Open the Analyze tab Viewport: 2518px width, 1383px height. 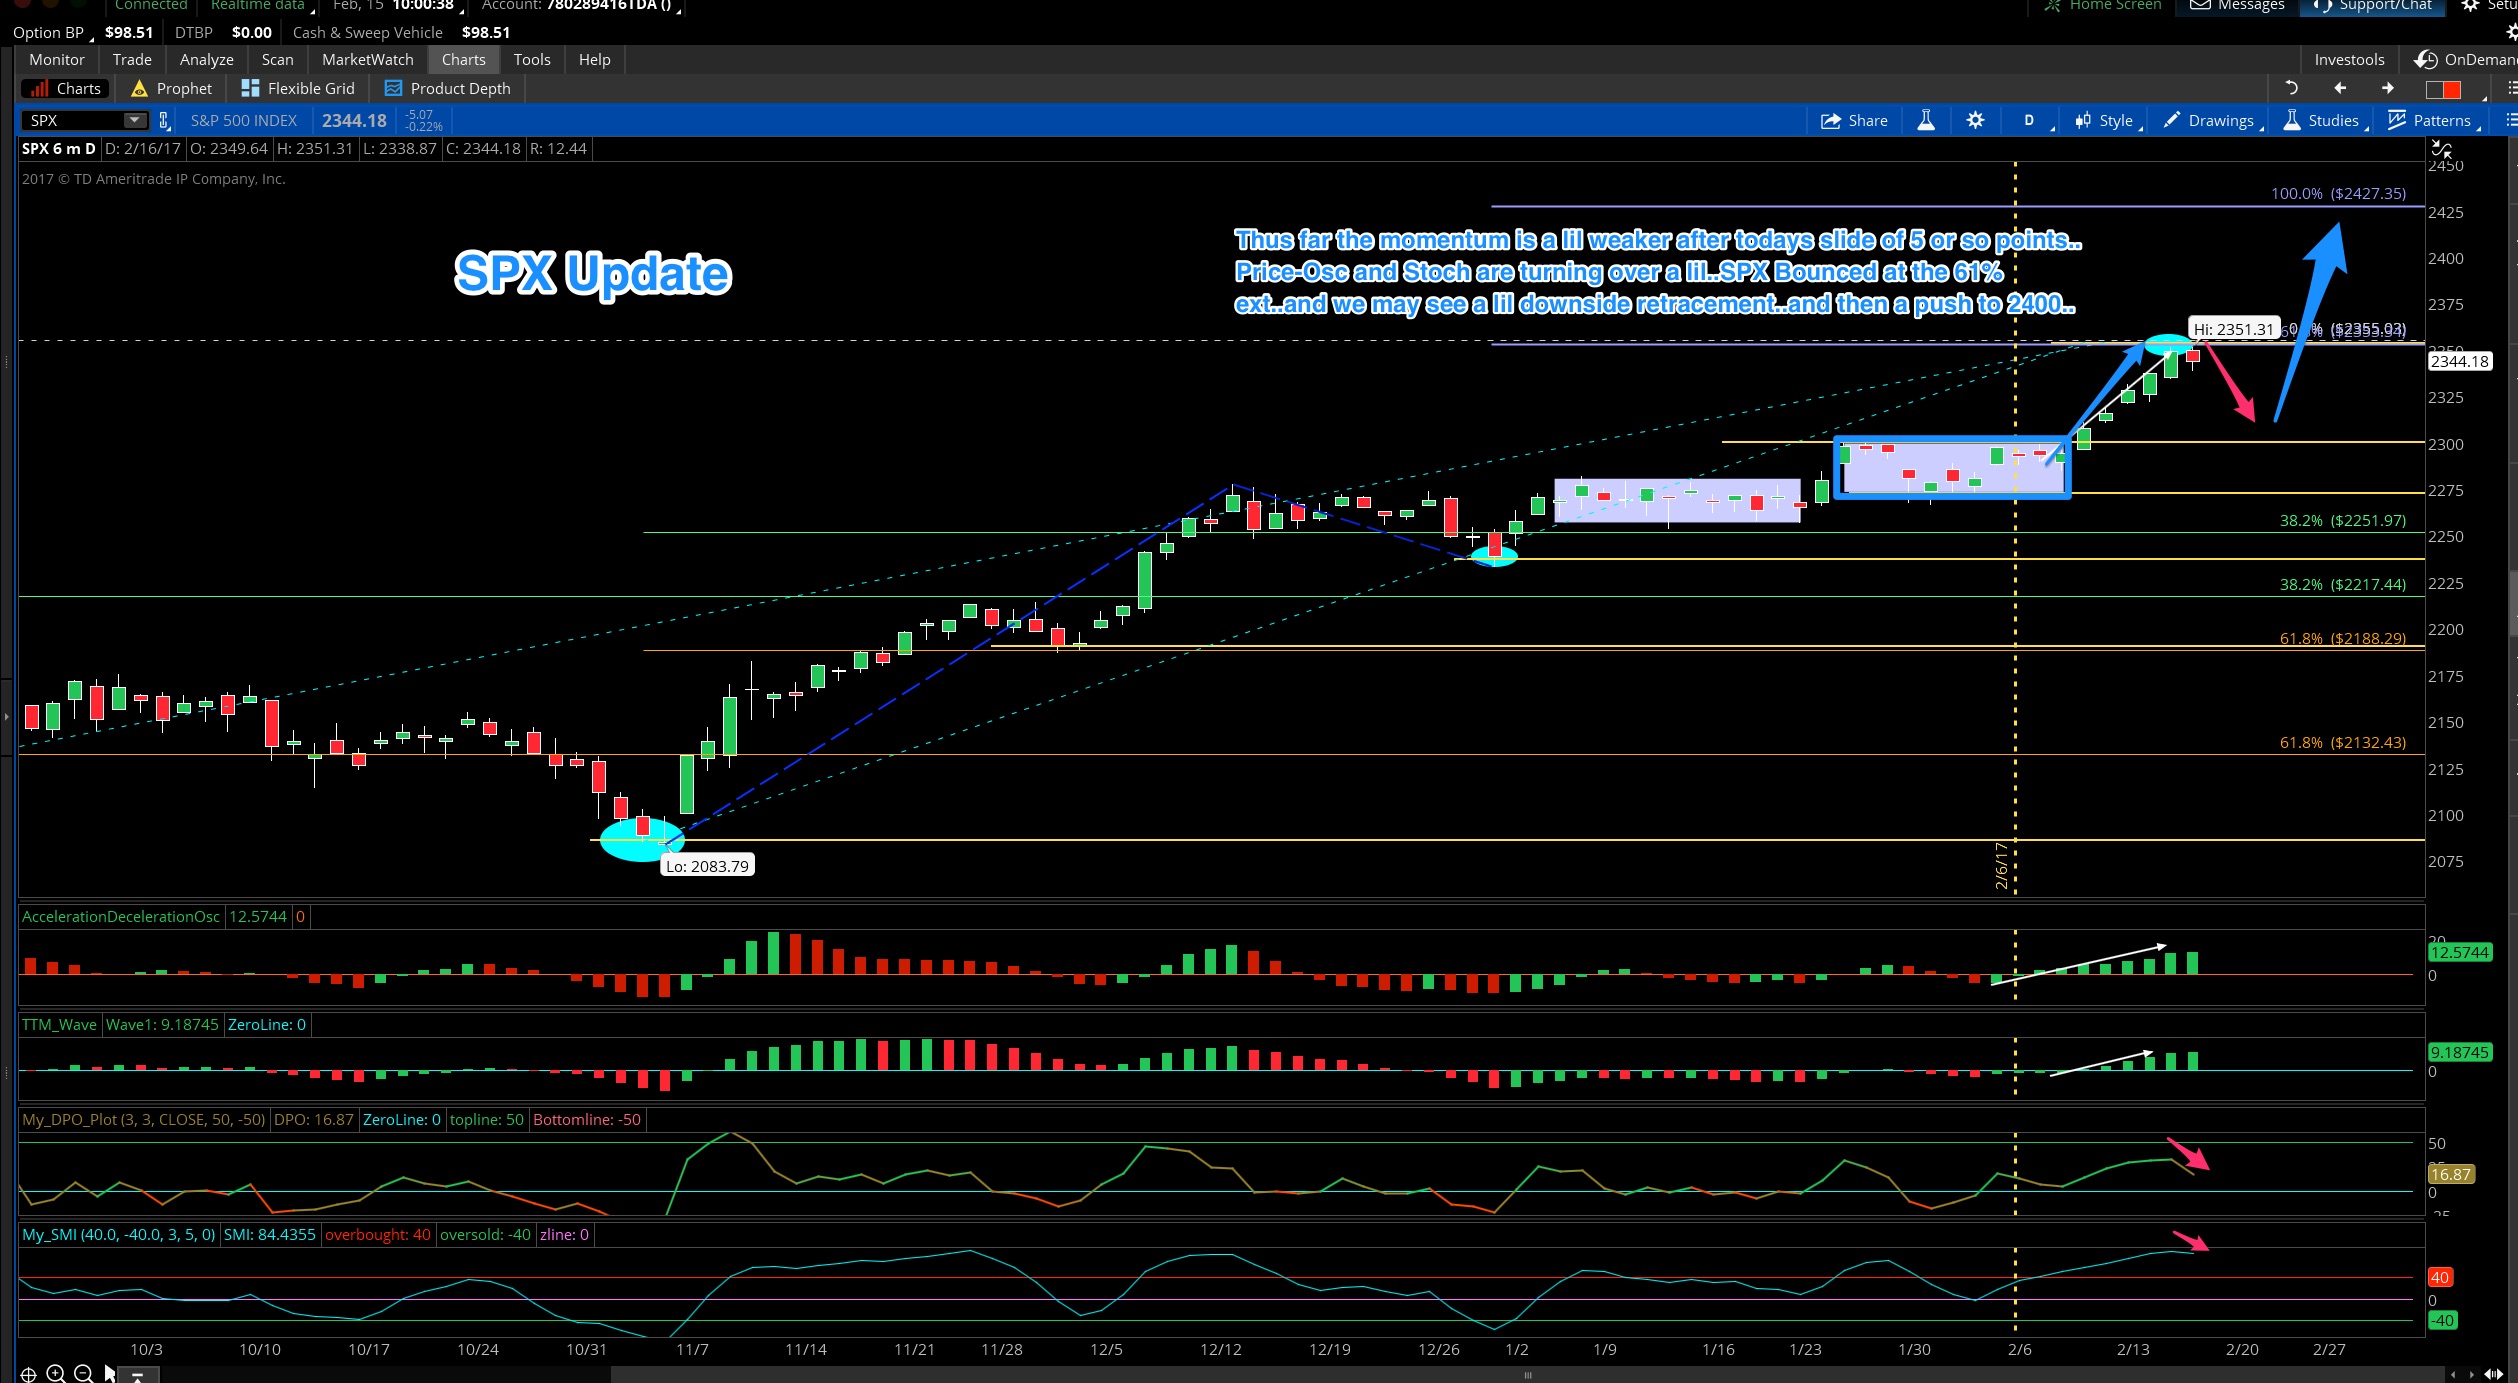tap(206, 59)
